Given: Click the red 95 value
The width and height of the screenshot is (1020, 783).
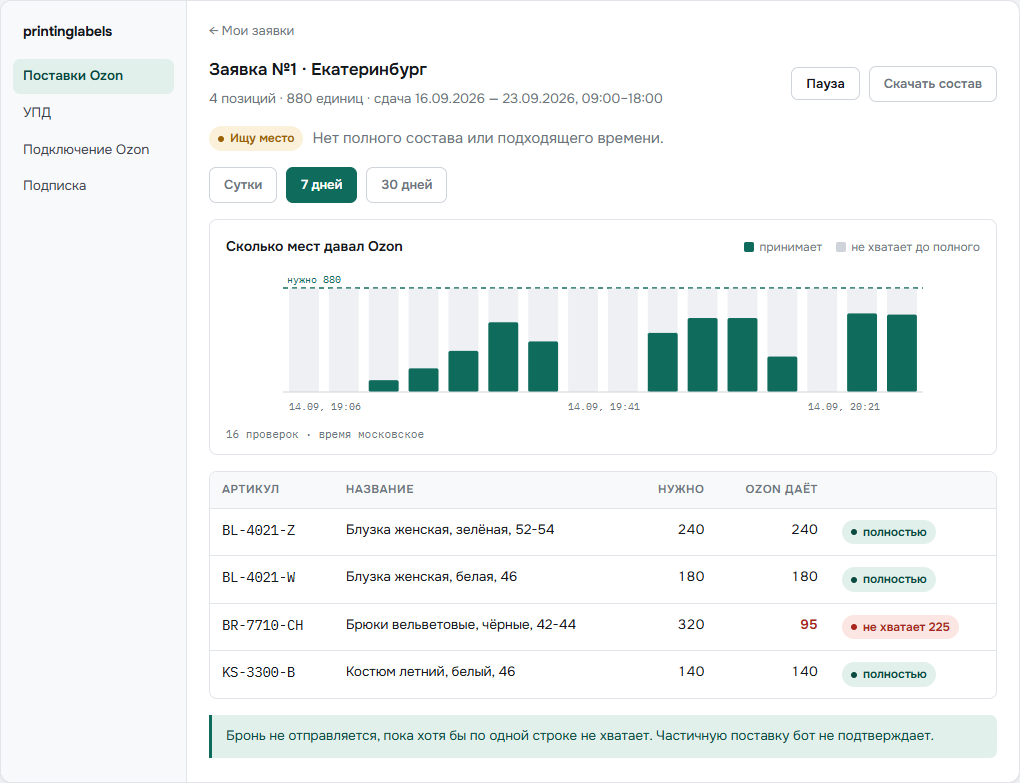Looking at the screenshot, I should (x=809, y=624).
